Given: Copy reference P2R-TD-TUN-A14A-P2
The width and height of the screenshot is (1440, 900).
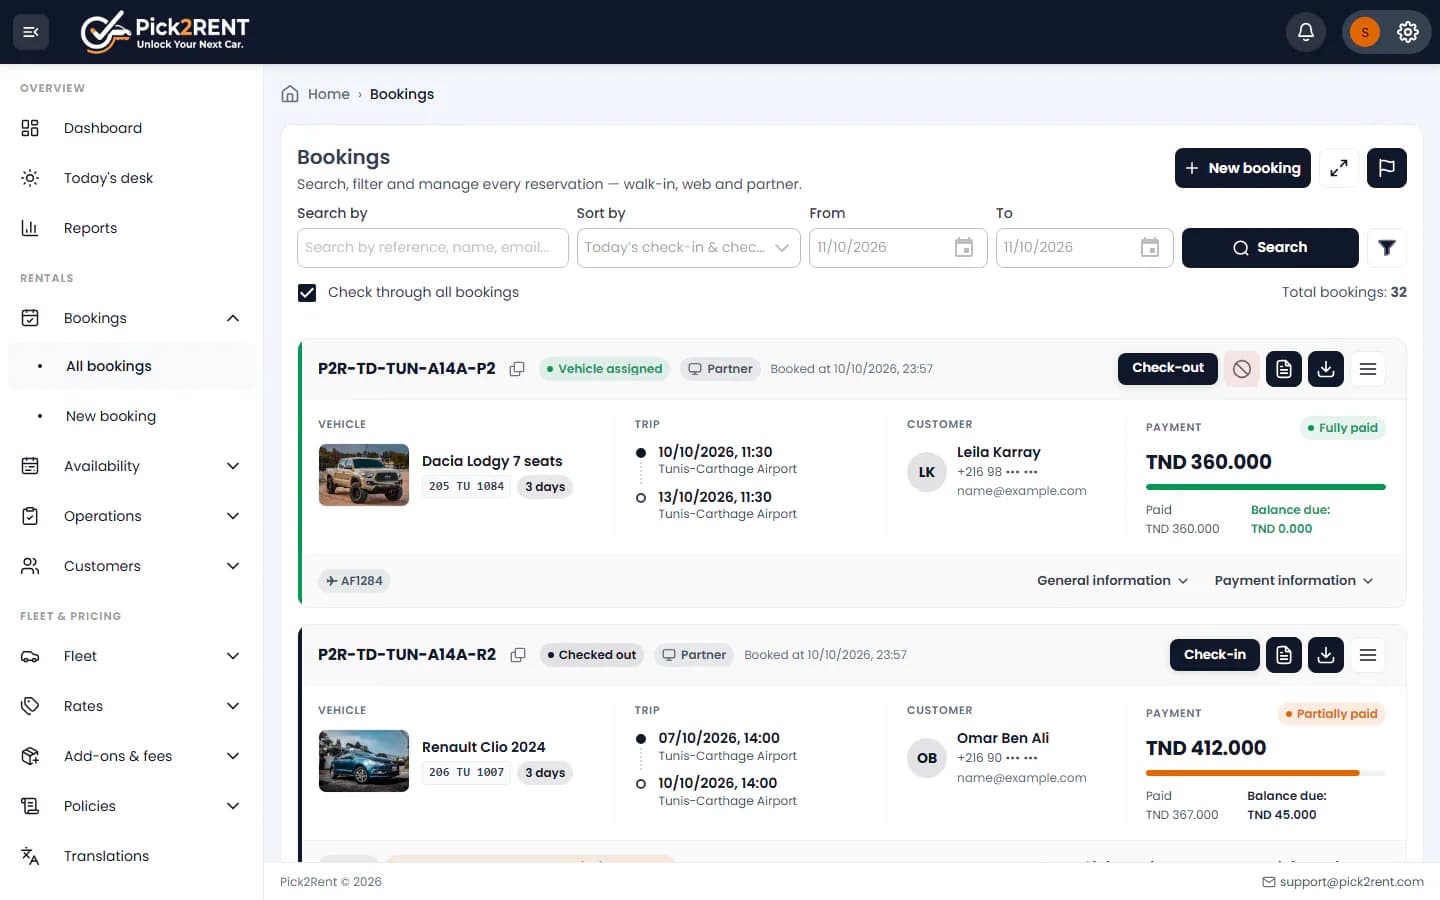Looking at the screenshot, I should click(517, 369).
